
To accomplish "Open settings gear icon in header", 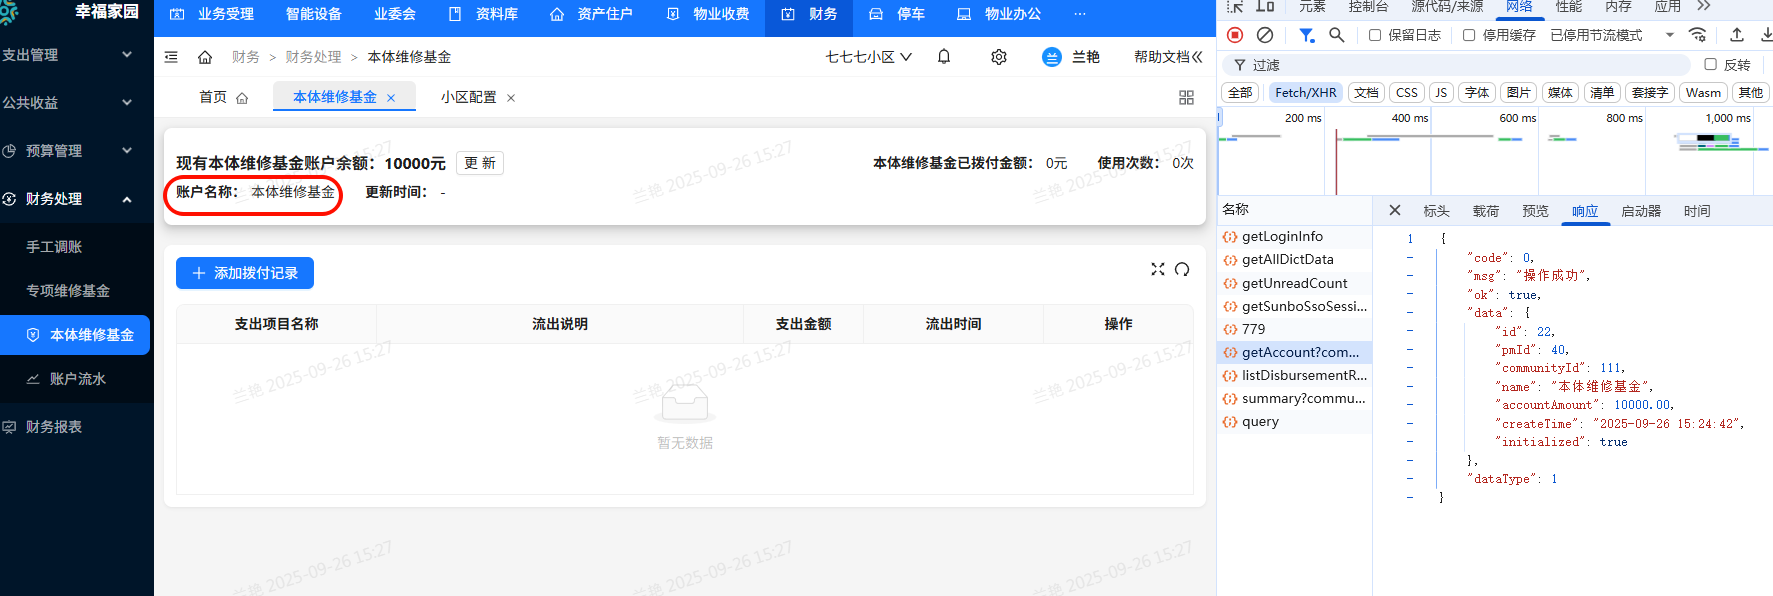I will click(999, 57).
